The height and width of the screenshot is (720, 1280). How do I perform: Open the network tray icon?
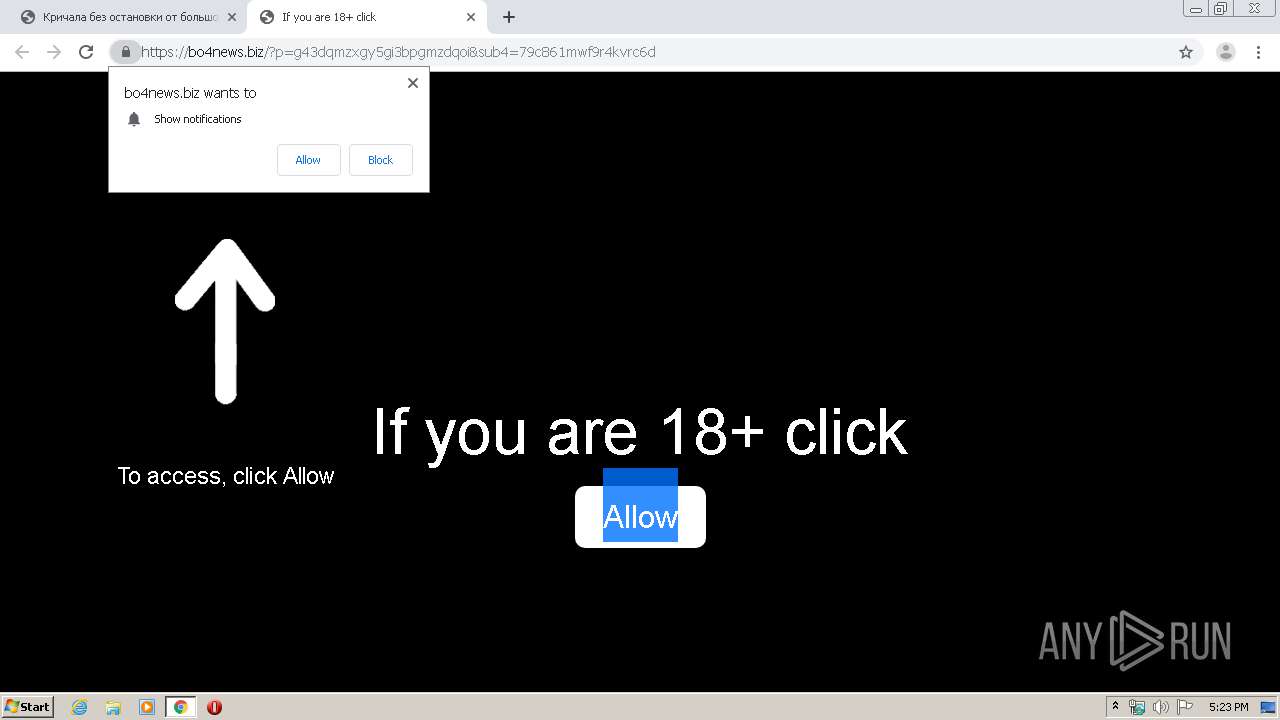coord(1137,707)
